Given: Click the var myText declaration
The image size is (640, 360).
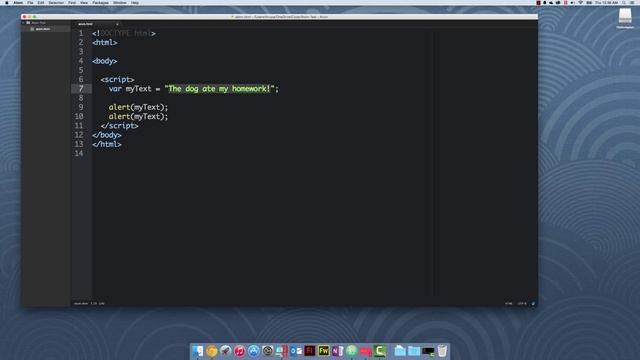Looking at the screenshot, I should tap(130, 89).
